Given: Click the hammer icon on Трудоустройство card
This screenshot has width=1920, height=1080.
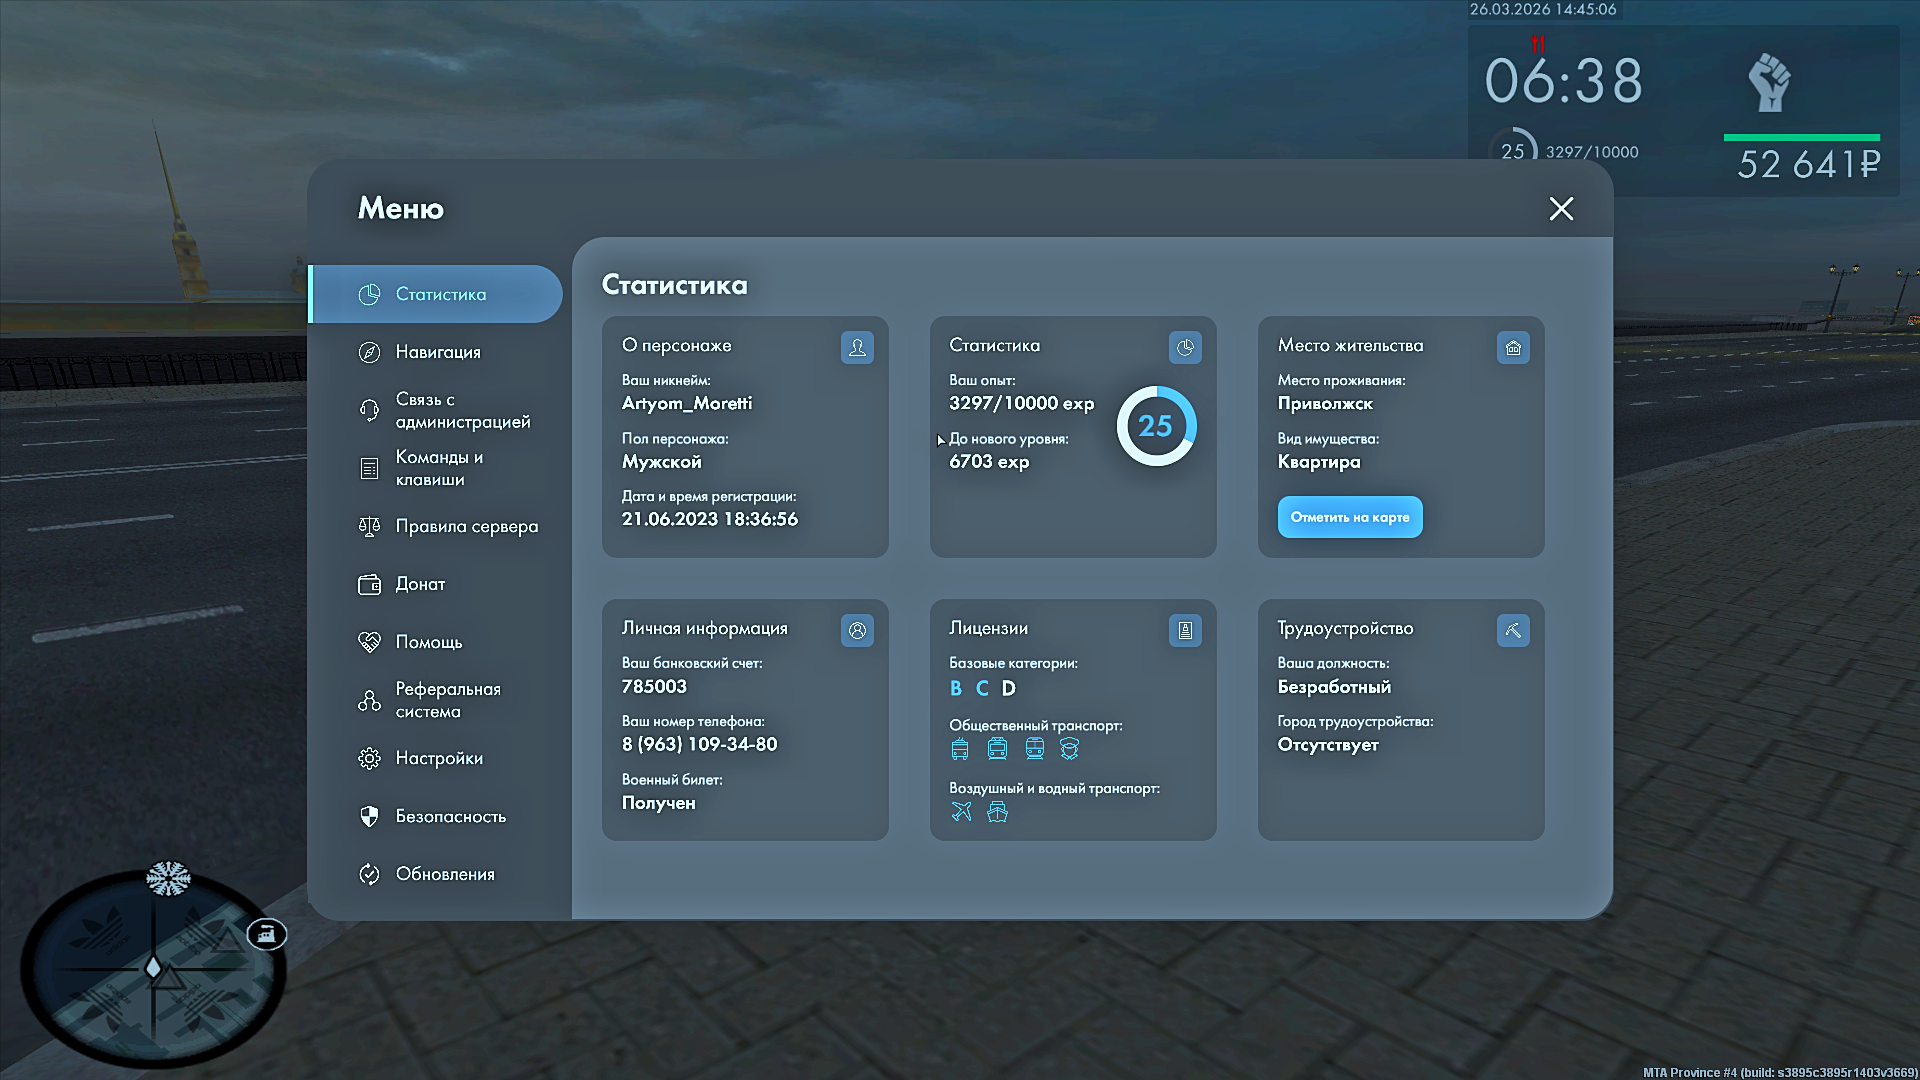Looking at the screenshot, I should click(1513, 630).
